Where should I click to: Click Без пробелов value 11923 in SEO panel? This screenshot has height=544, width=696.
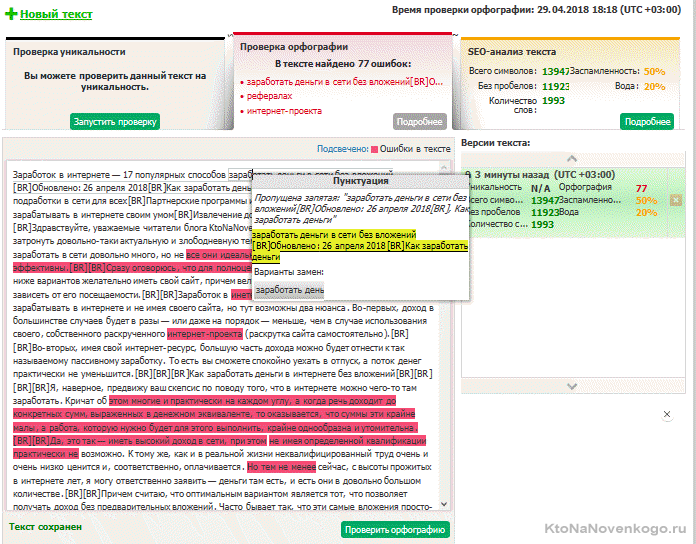555,86
